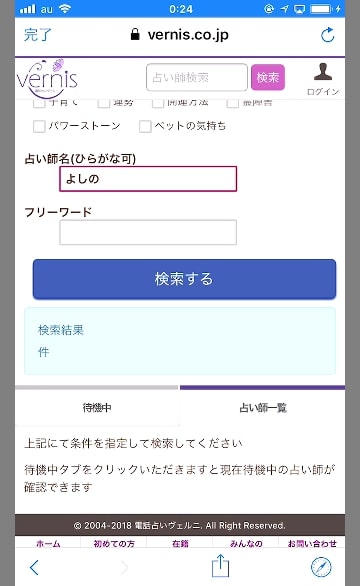Screen dimensions: 360x586
Task: Tap the browser reload icon
Action: 327,35
